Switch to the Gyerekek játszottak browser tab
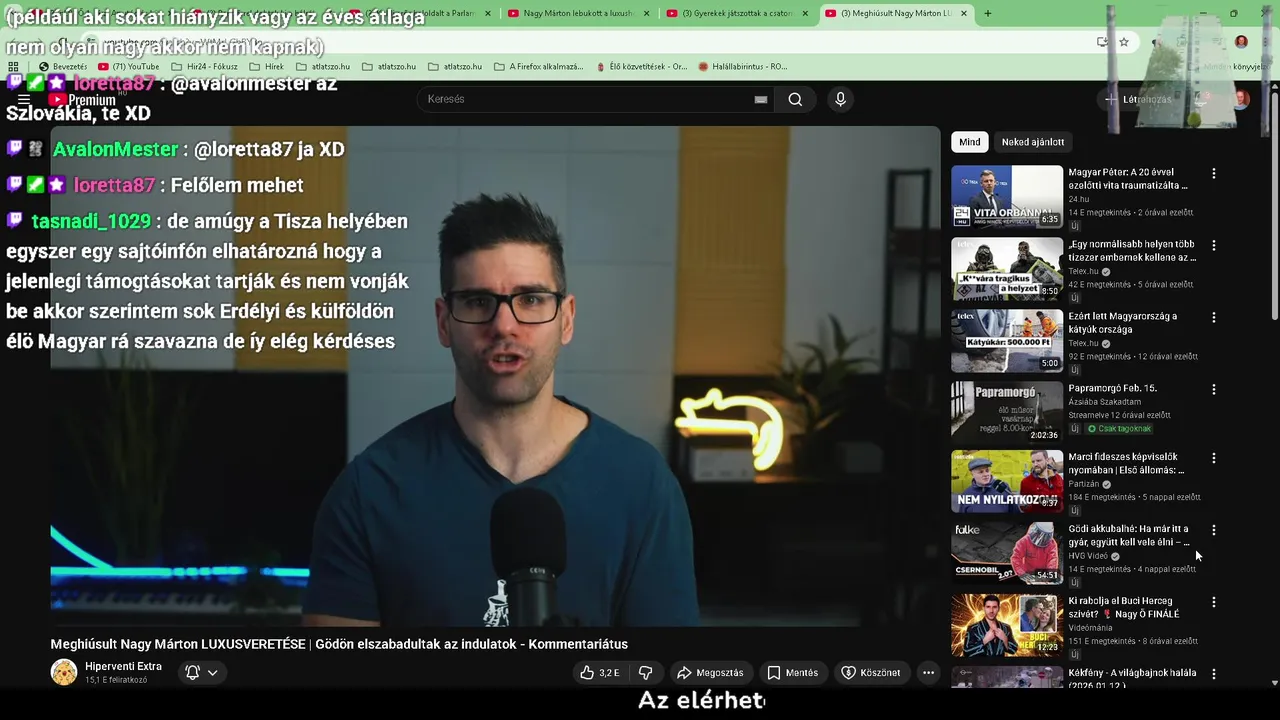Viewport: 1280px width, 720px height. [x=738, y=13]
